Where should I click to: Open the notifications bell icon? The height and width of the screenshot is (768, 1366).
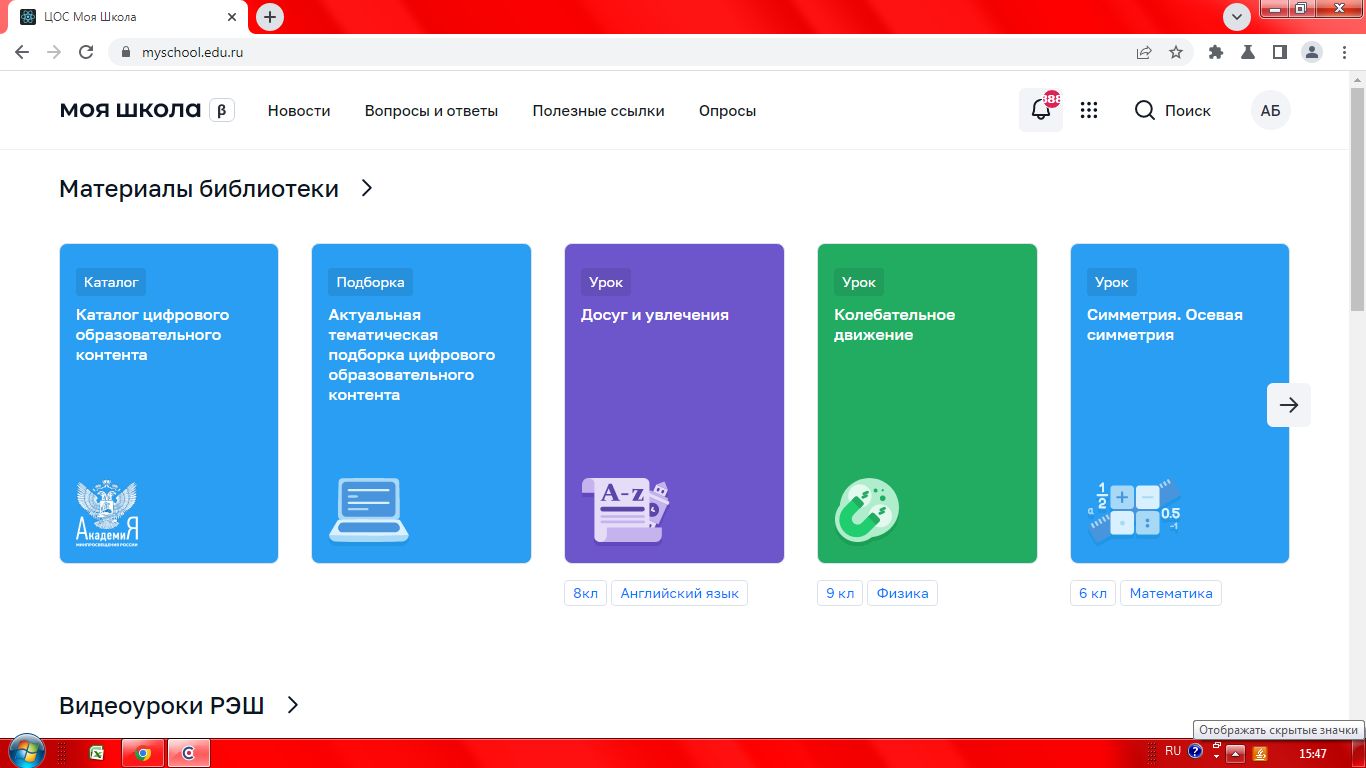1041,110
